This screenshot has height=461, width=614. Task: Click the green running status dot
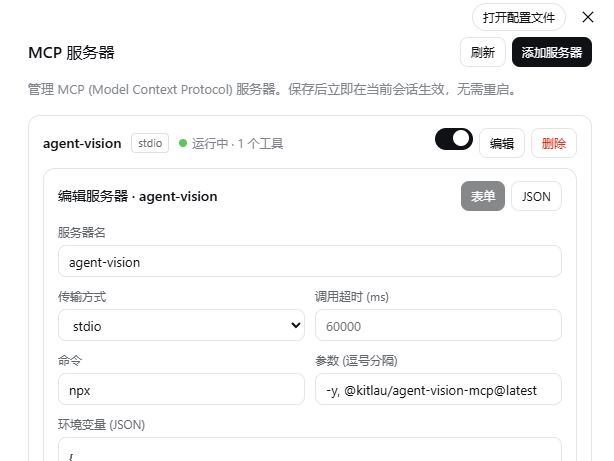point(182,143)
